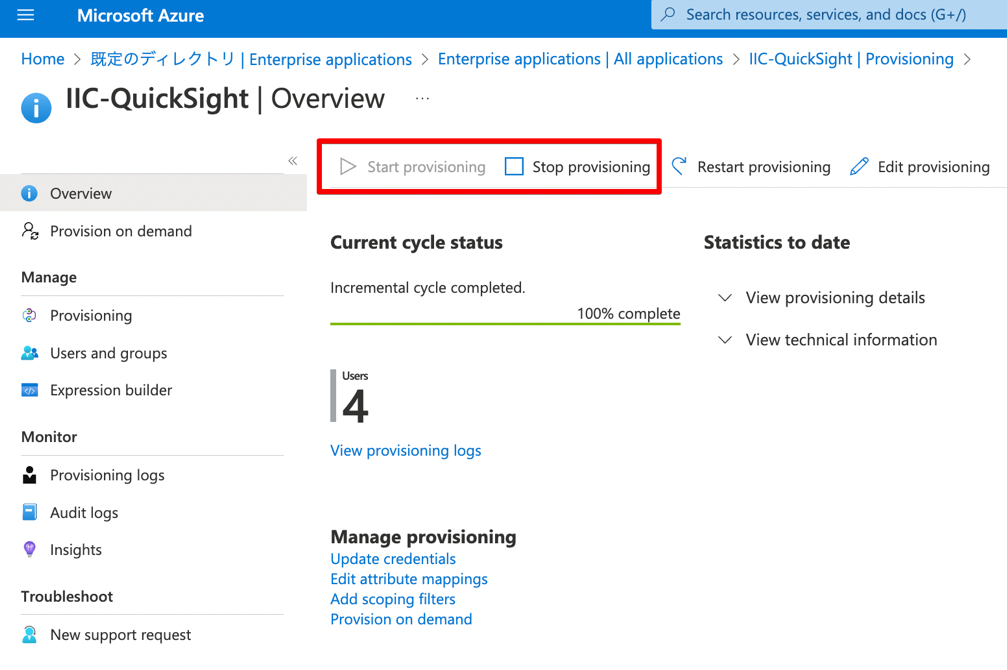Open Users and groups settings
Viewport: 1007px width, 670px height.
pos(107,353)
